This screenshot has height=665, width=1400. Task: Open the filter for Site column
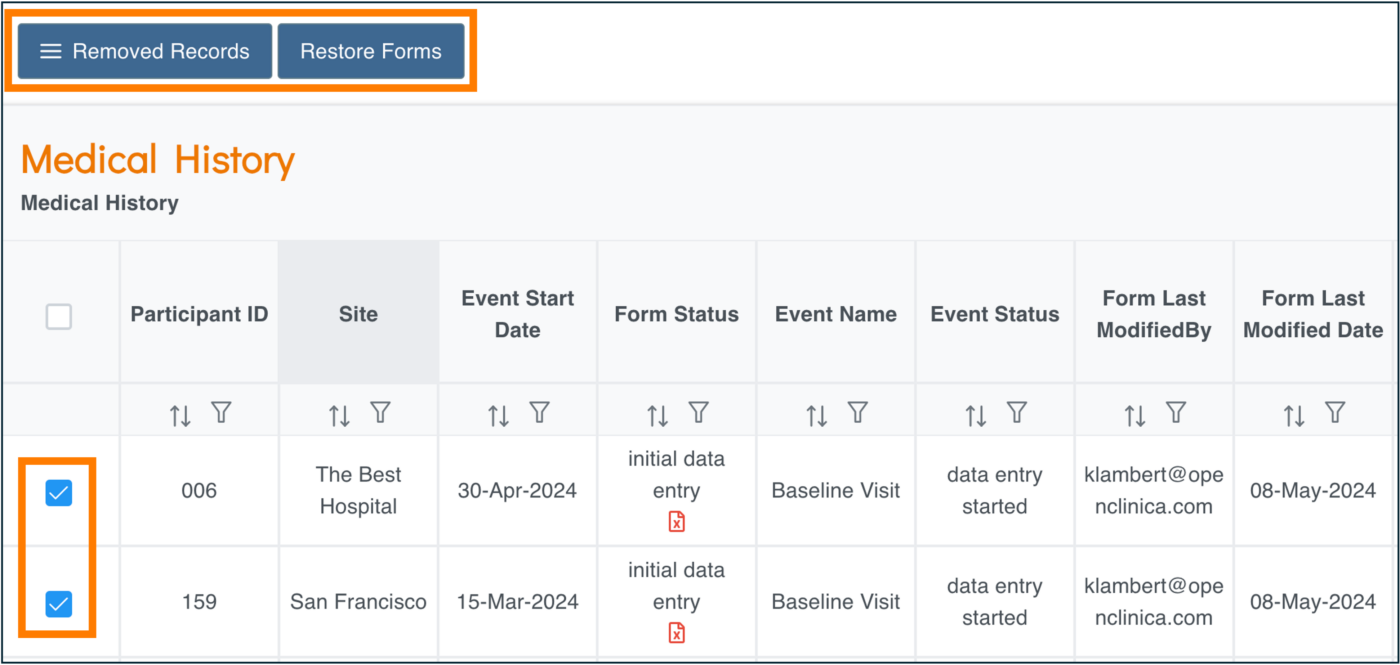(x=380, y=412)
